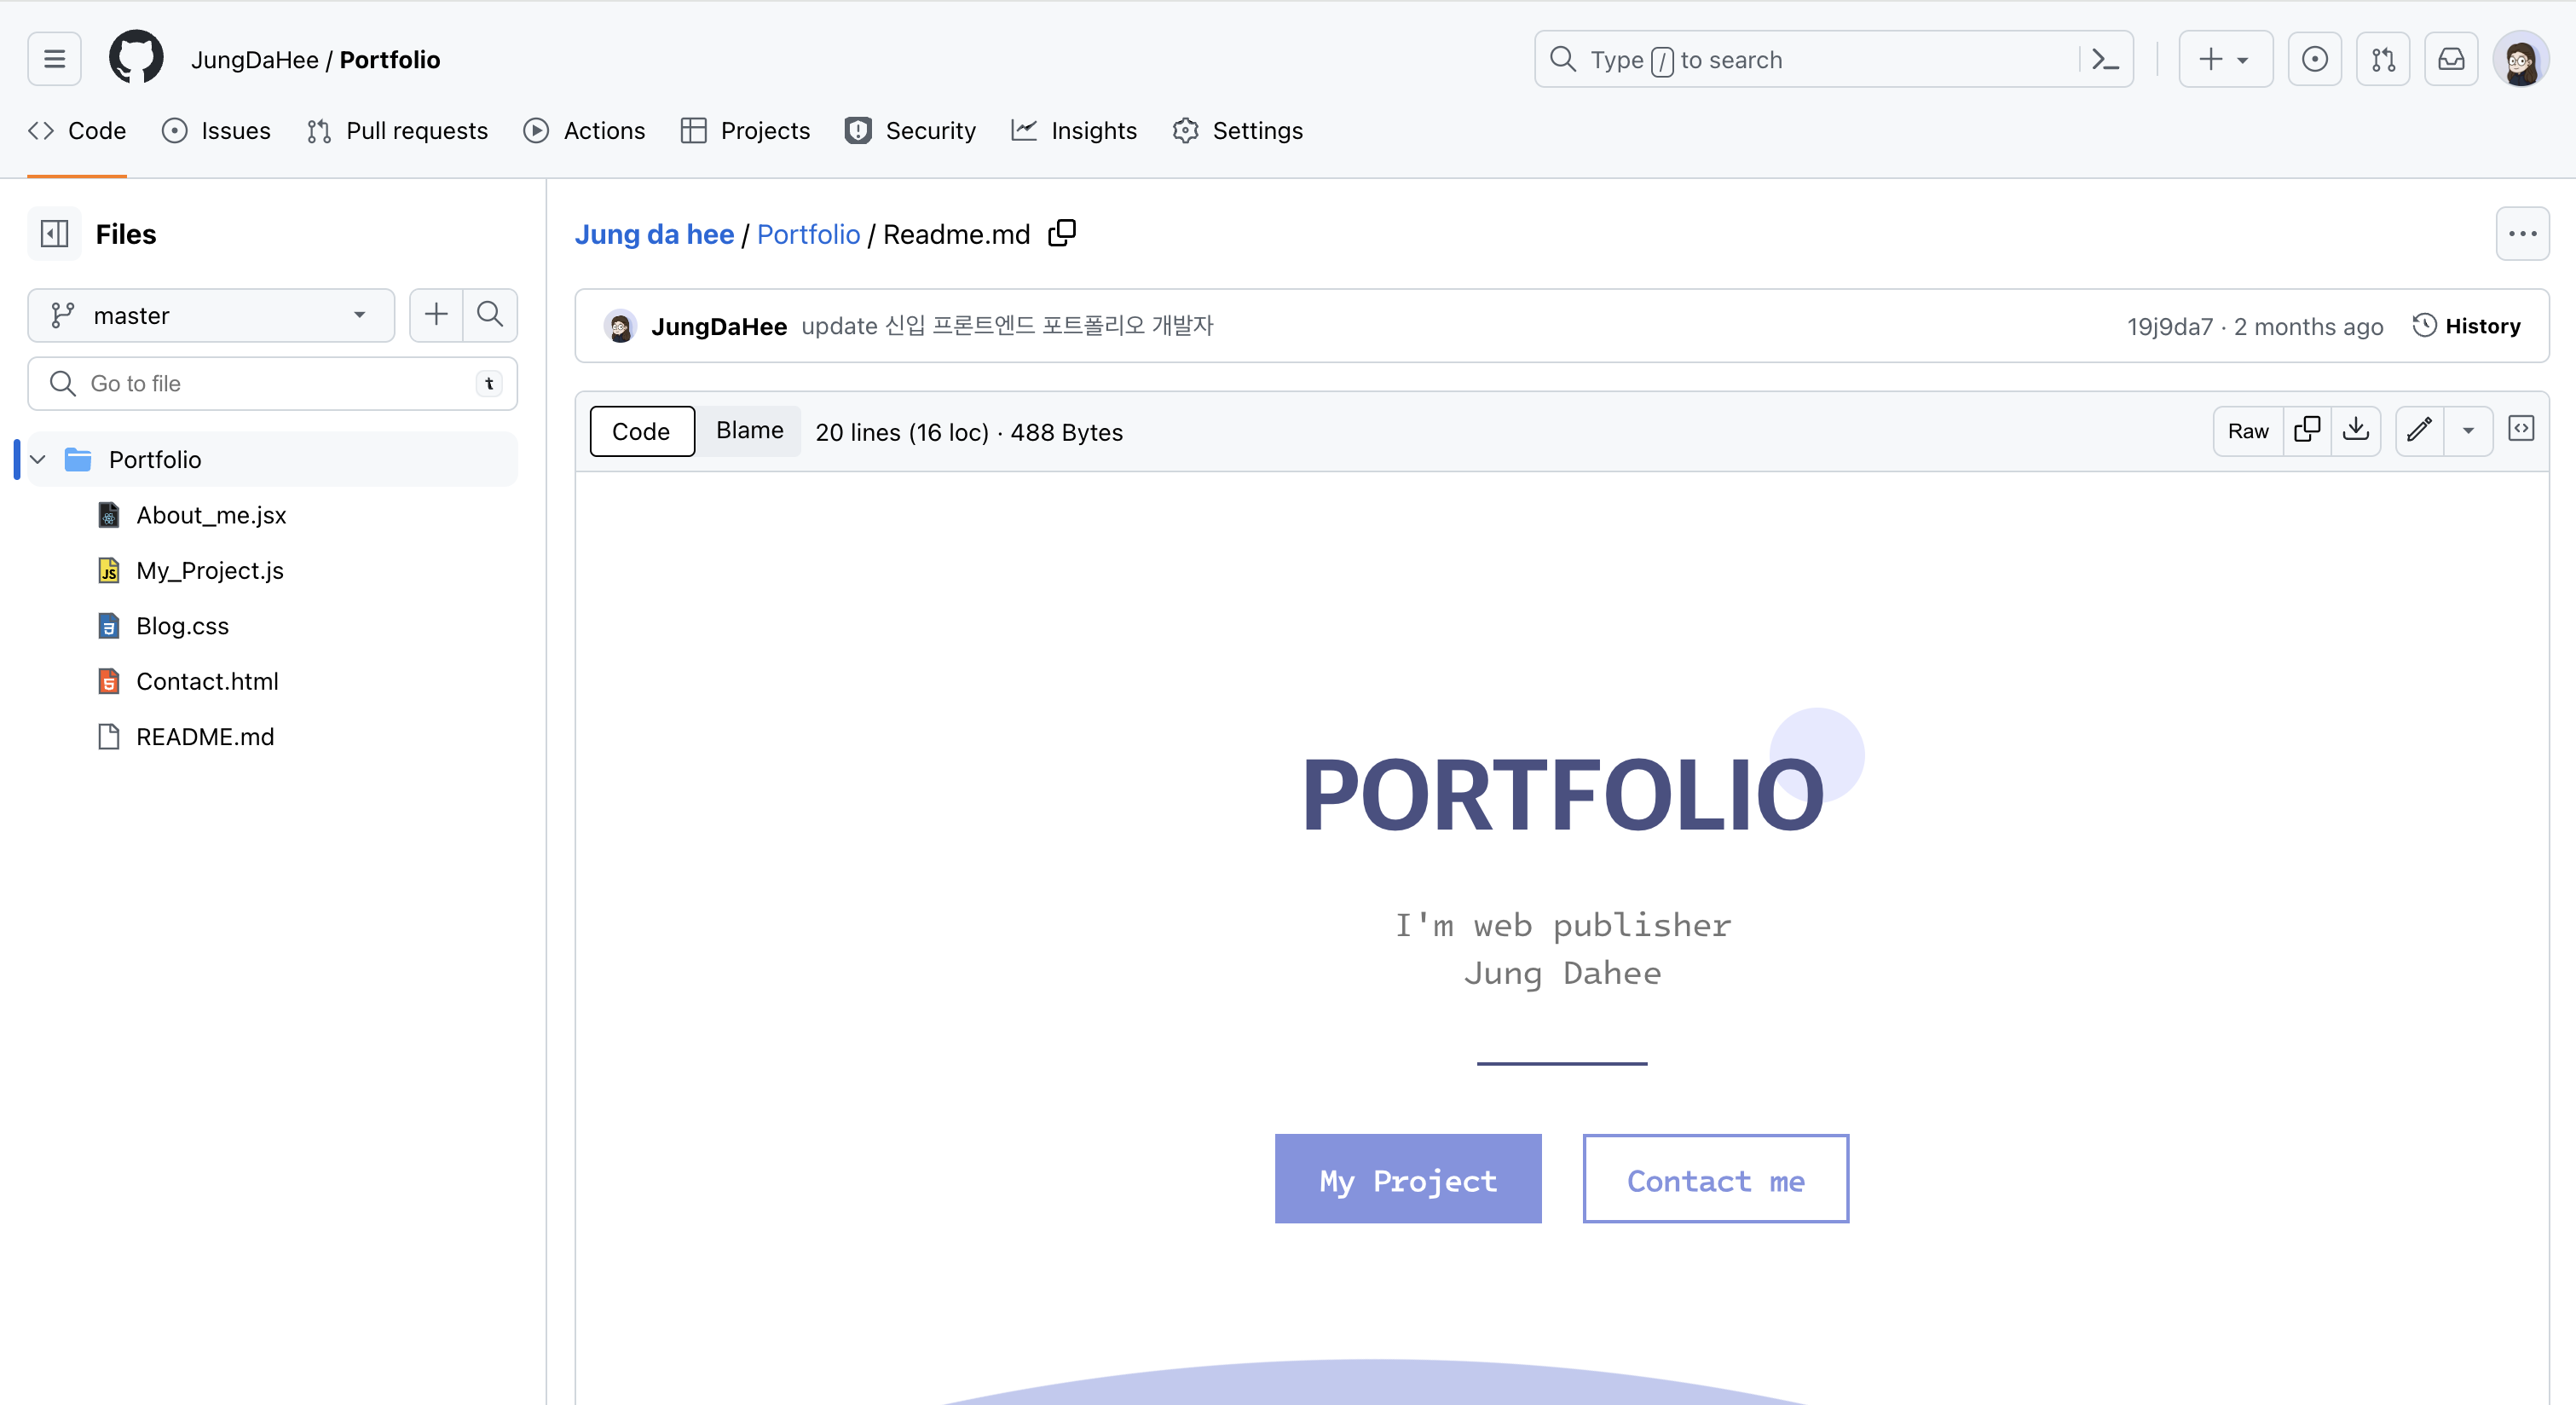The height and width of the screenshot is (1405, 2576).
Task: Open notifications inbox icon
Action: [x=2450, y=60]
